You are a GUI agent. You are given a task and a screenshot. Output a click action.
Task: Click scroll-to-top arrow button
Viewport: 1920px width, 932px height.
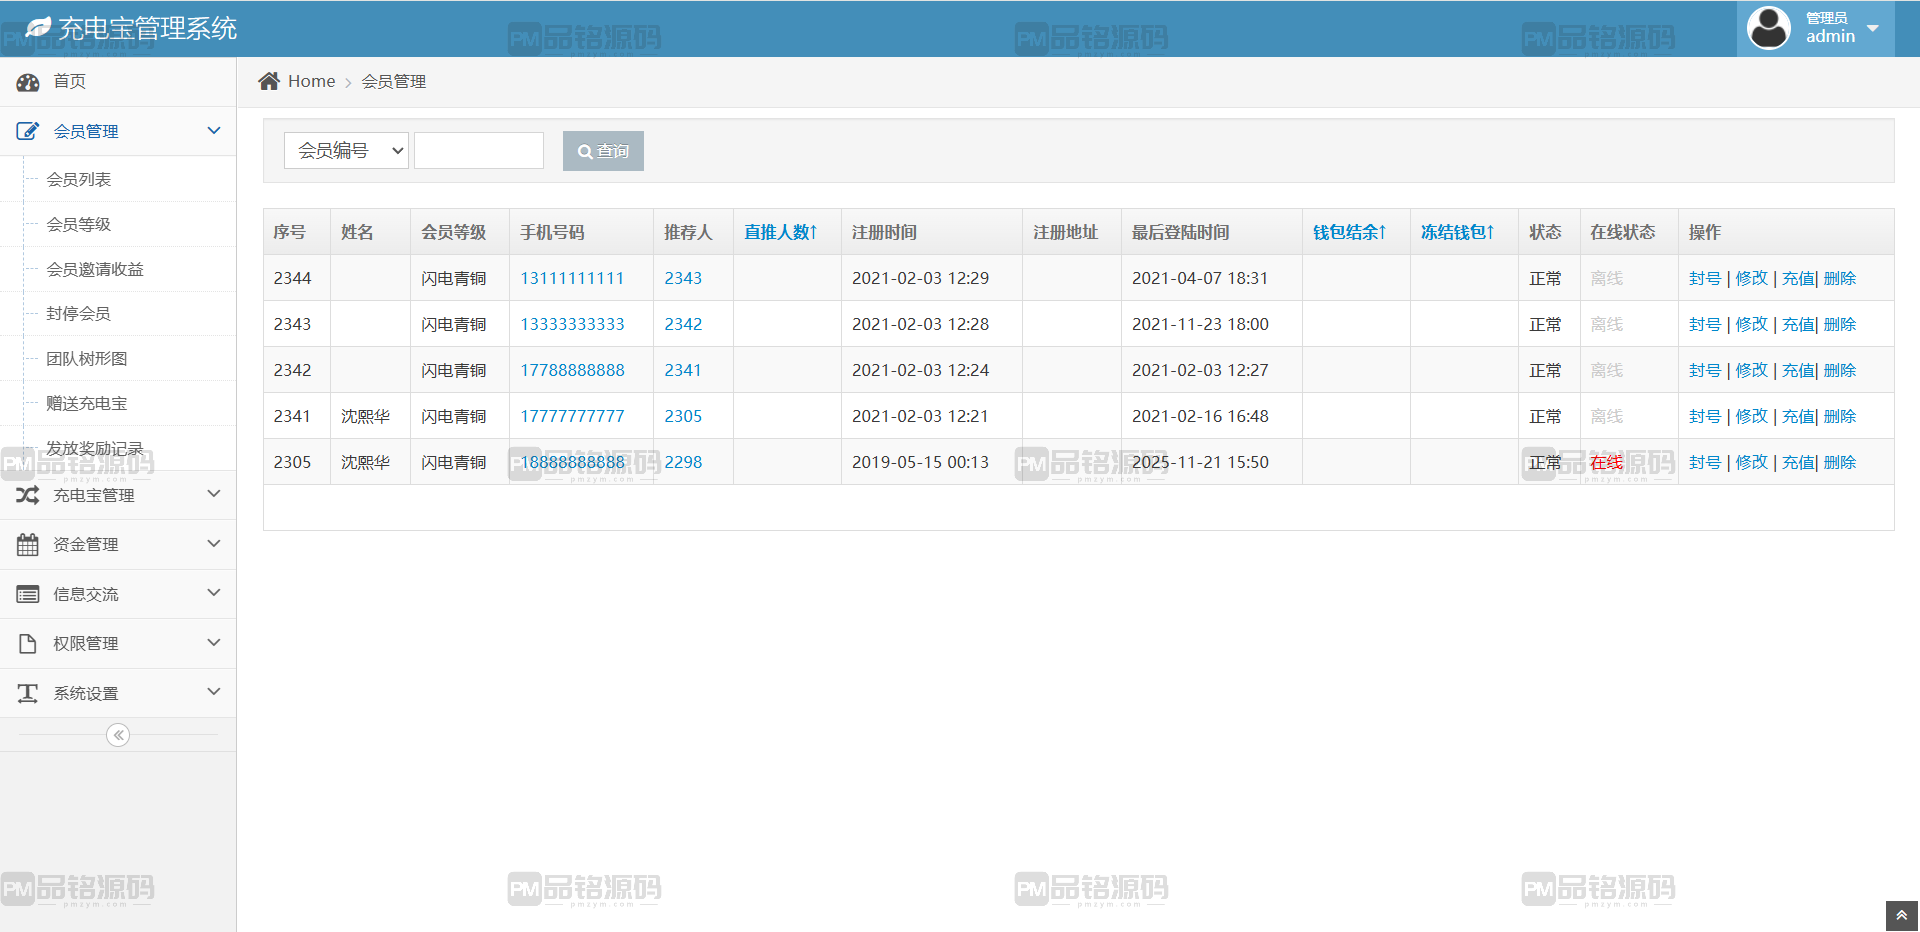1902,916
